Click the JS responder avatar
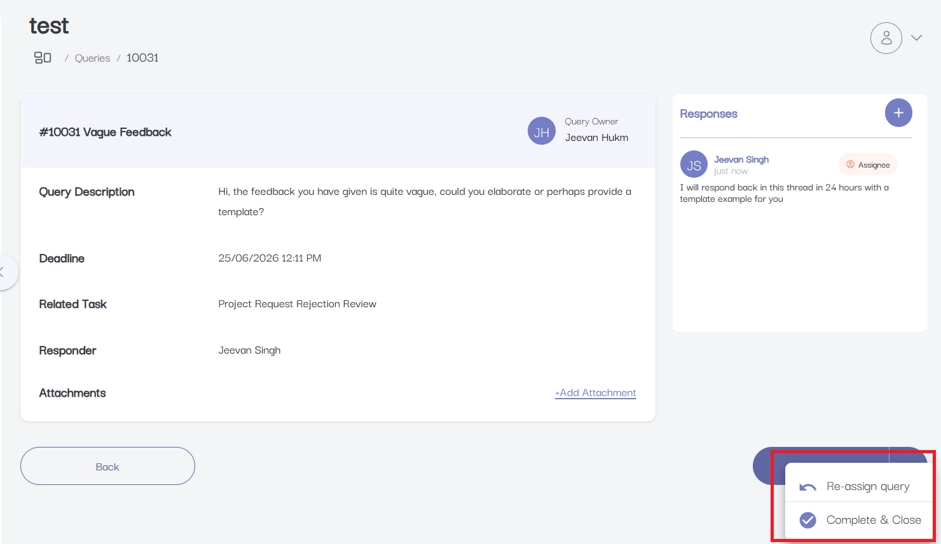This screenshot has height=544, width=941. pos(694,165)
